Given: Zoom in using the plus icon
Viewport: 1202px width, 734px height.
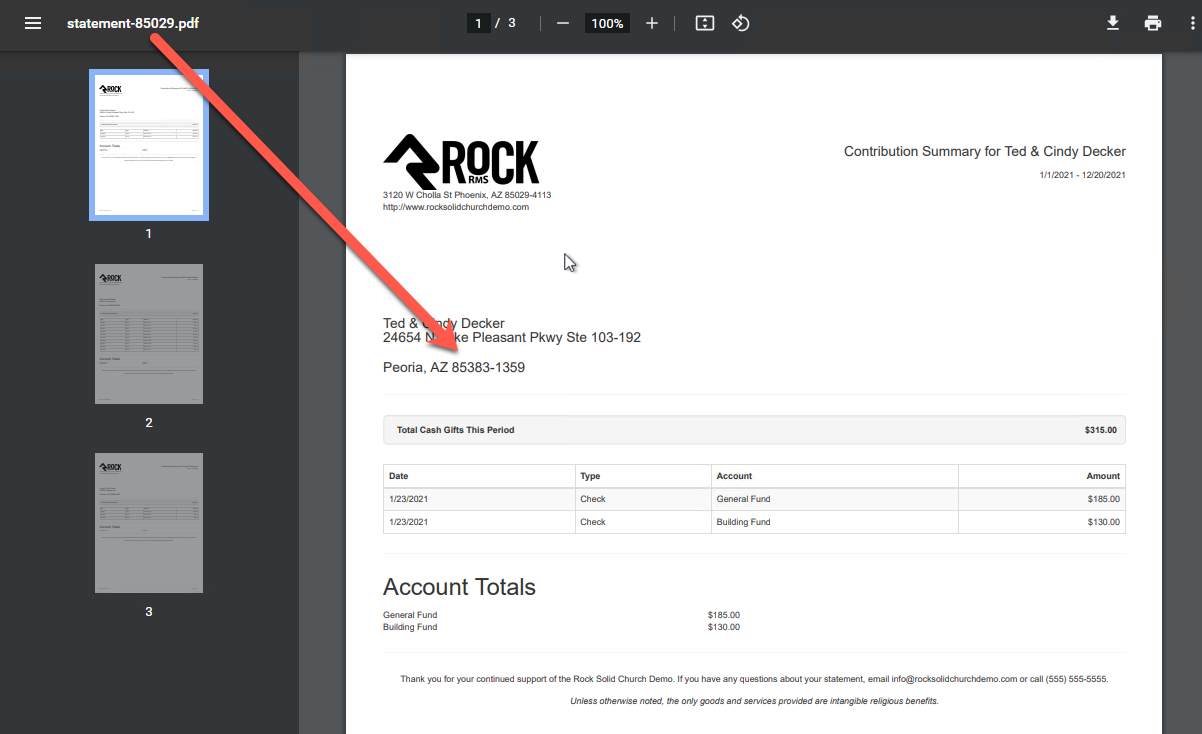Looking at the screenshot, I should [651, 22].
